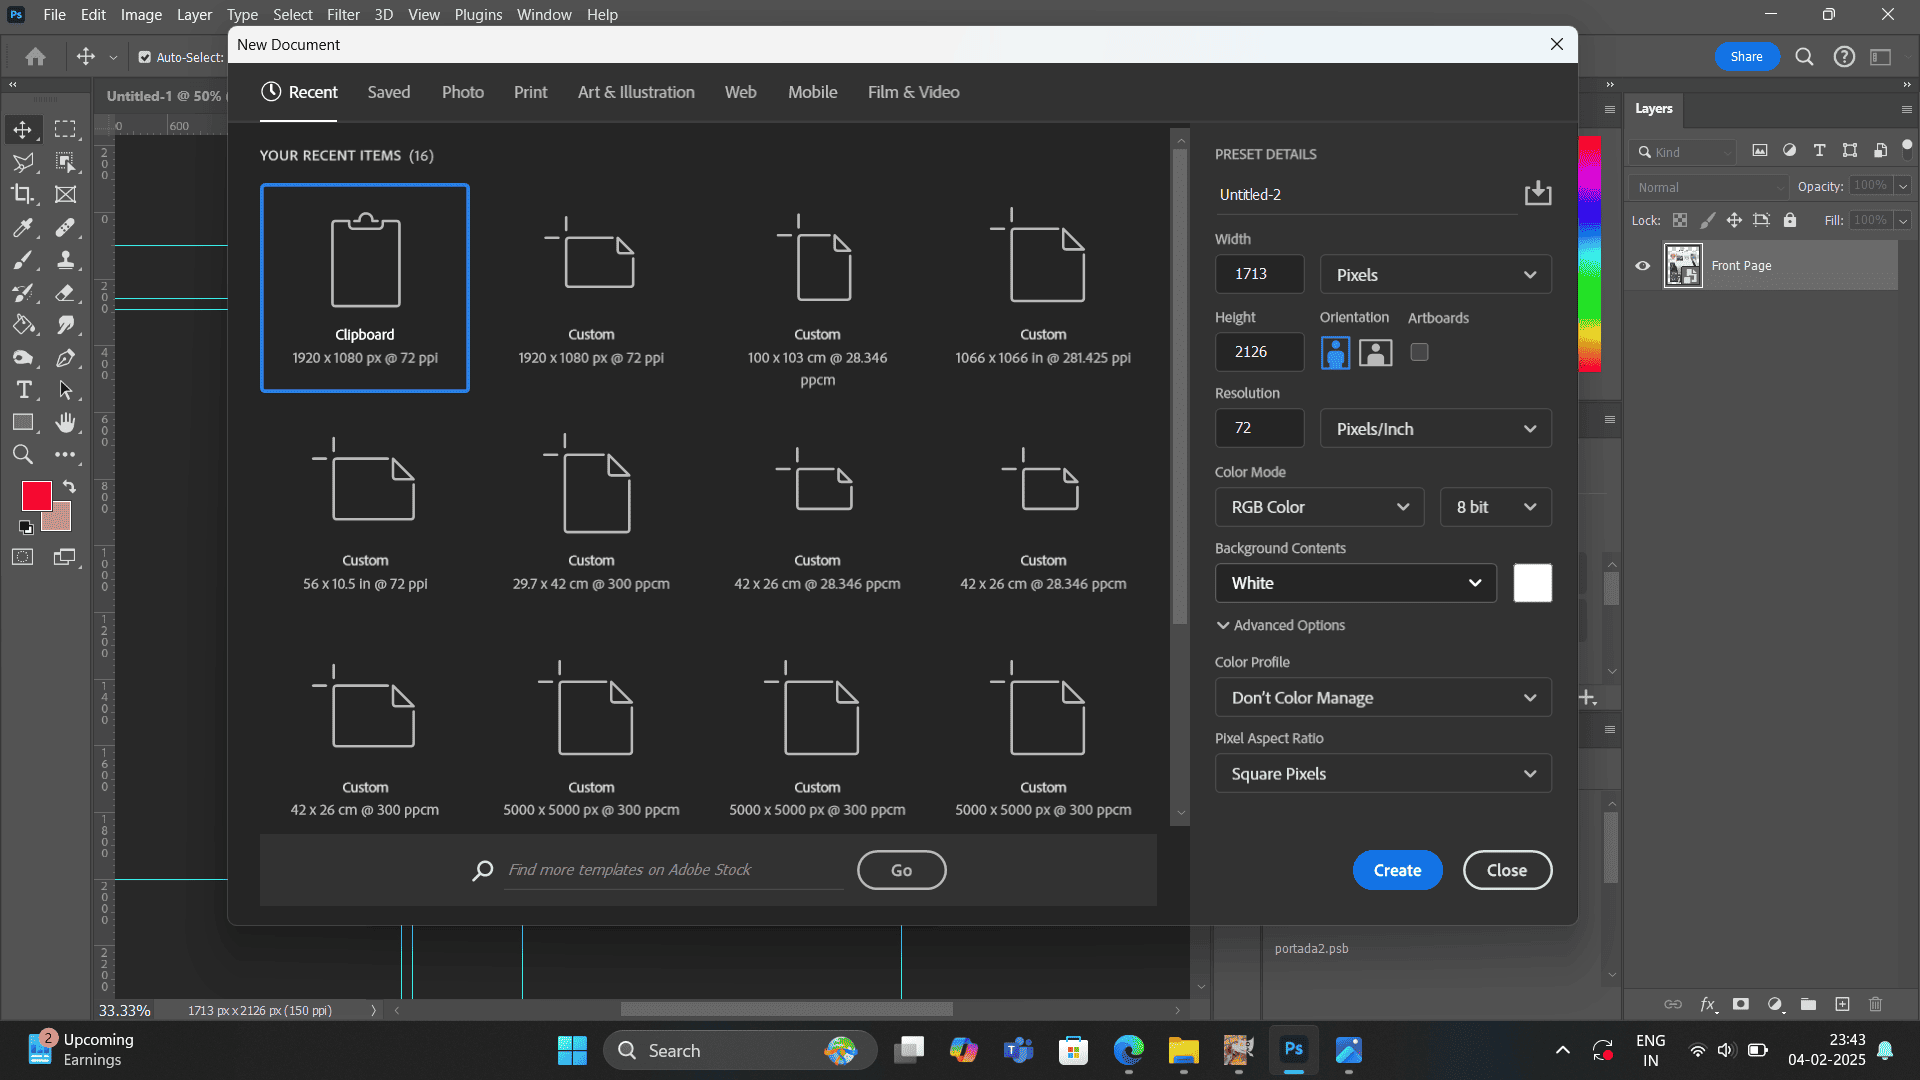This screenshot has height=1080, width=1920.
Task: Click the Close button in dialog
Action: 1507,870
